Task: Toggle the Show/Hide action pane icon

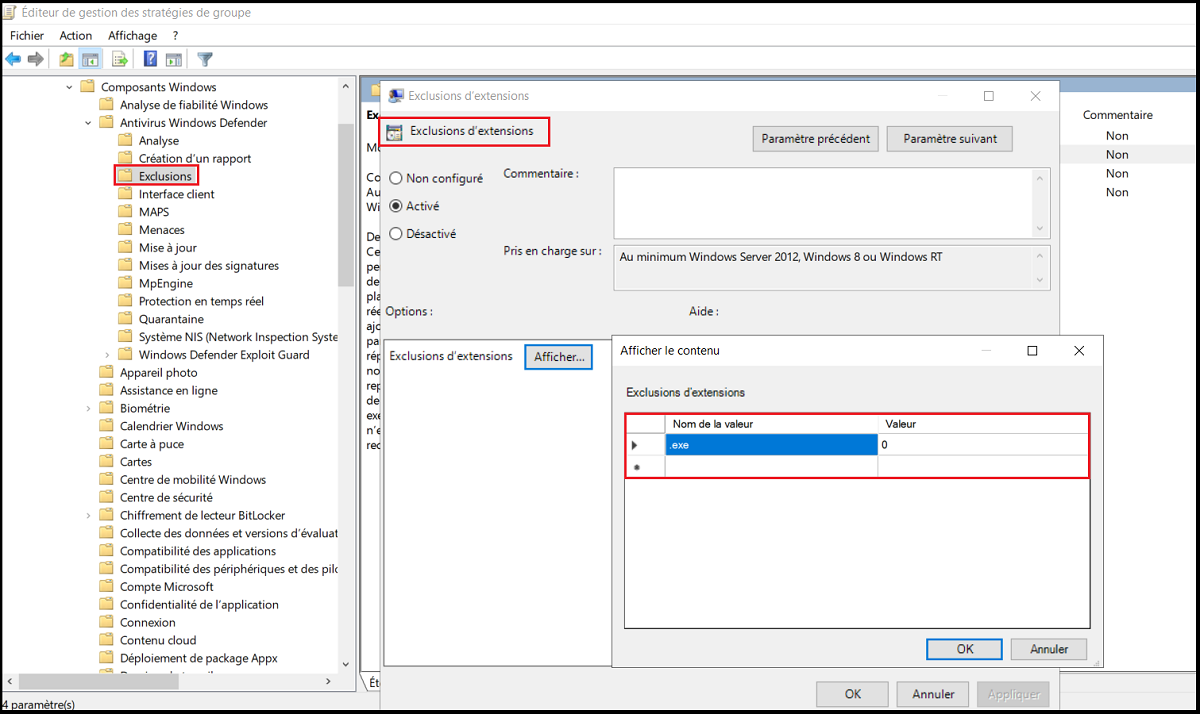Action: pos(173,59)
